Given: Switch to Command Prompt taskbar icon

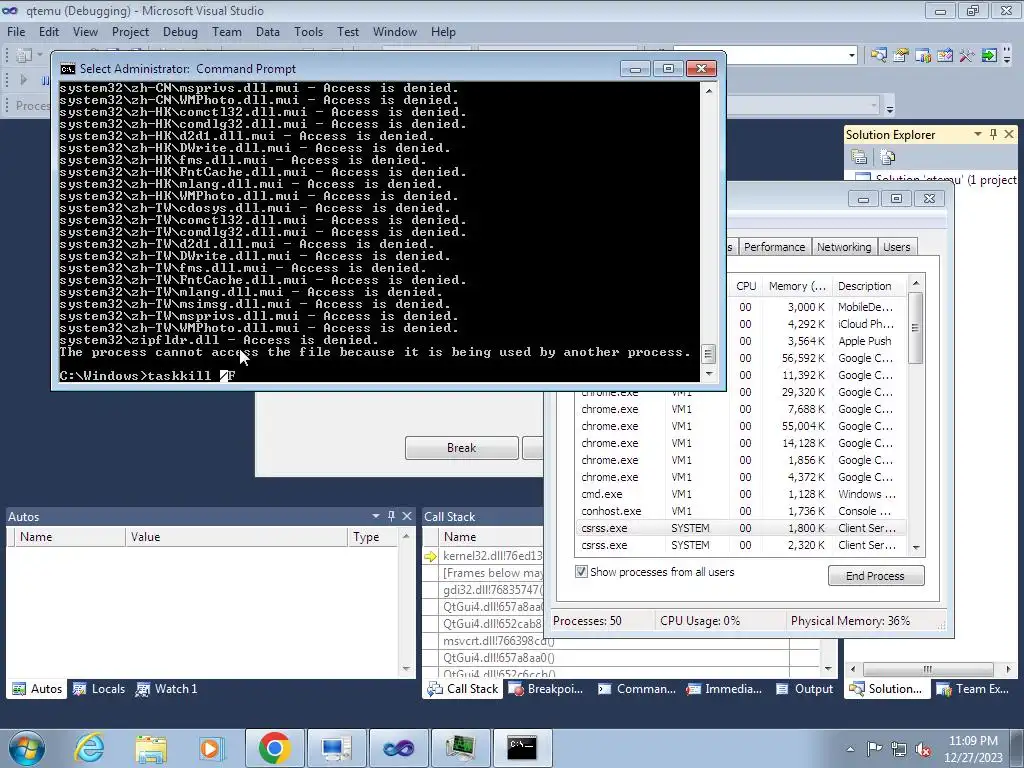Looking at the screenshot, I should tap(522, 748).
